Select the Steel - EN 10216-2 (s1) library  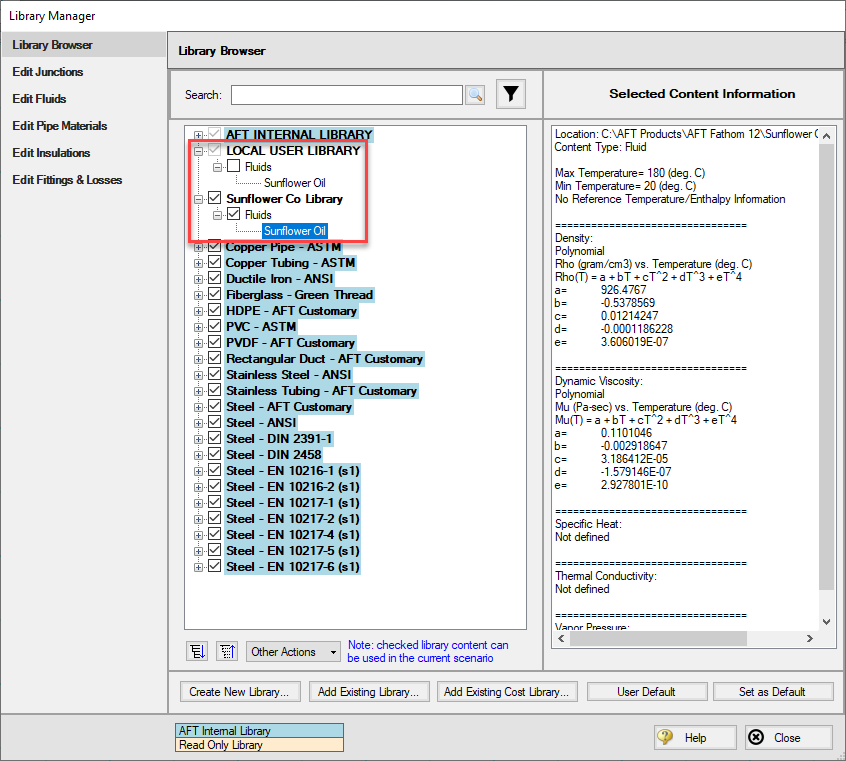[292, 487]
